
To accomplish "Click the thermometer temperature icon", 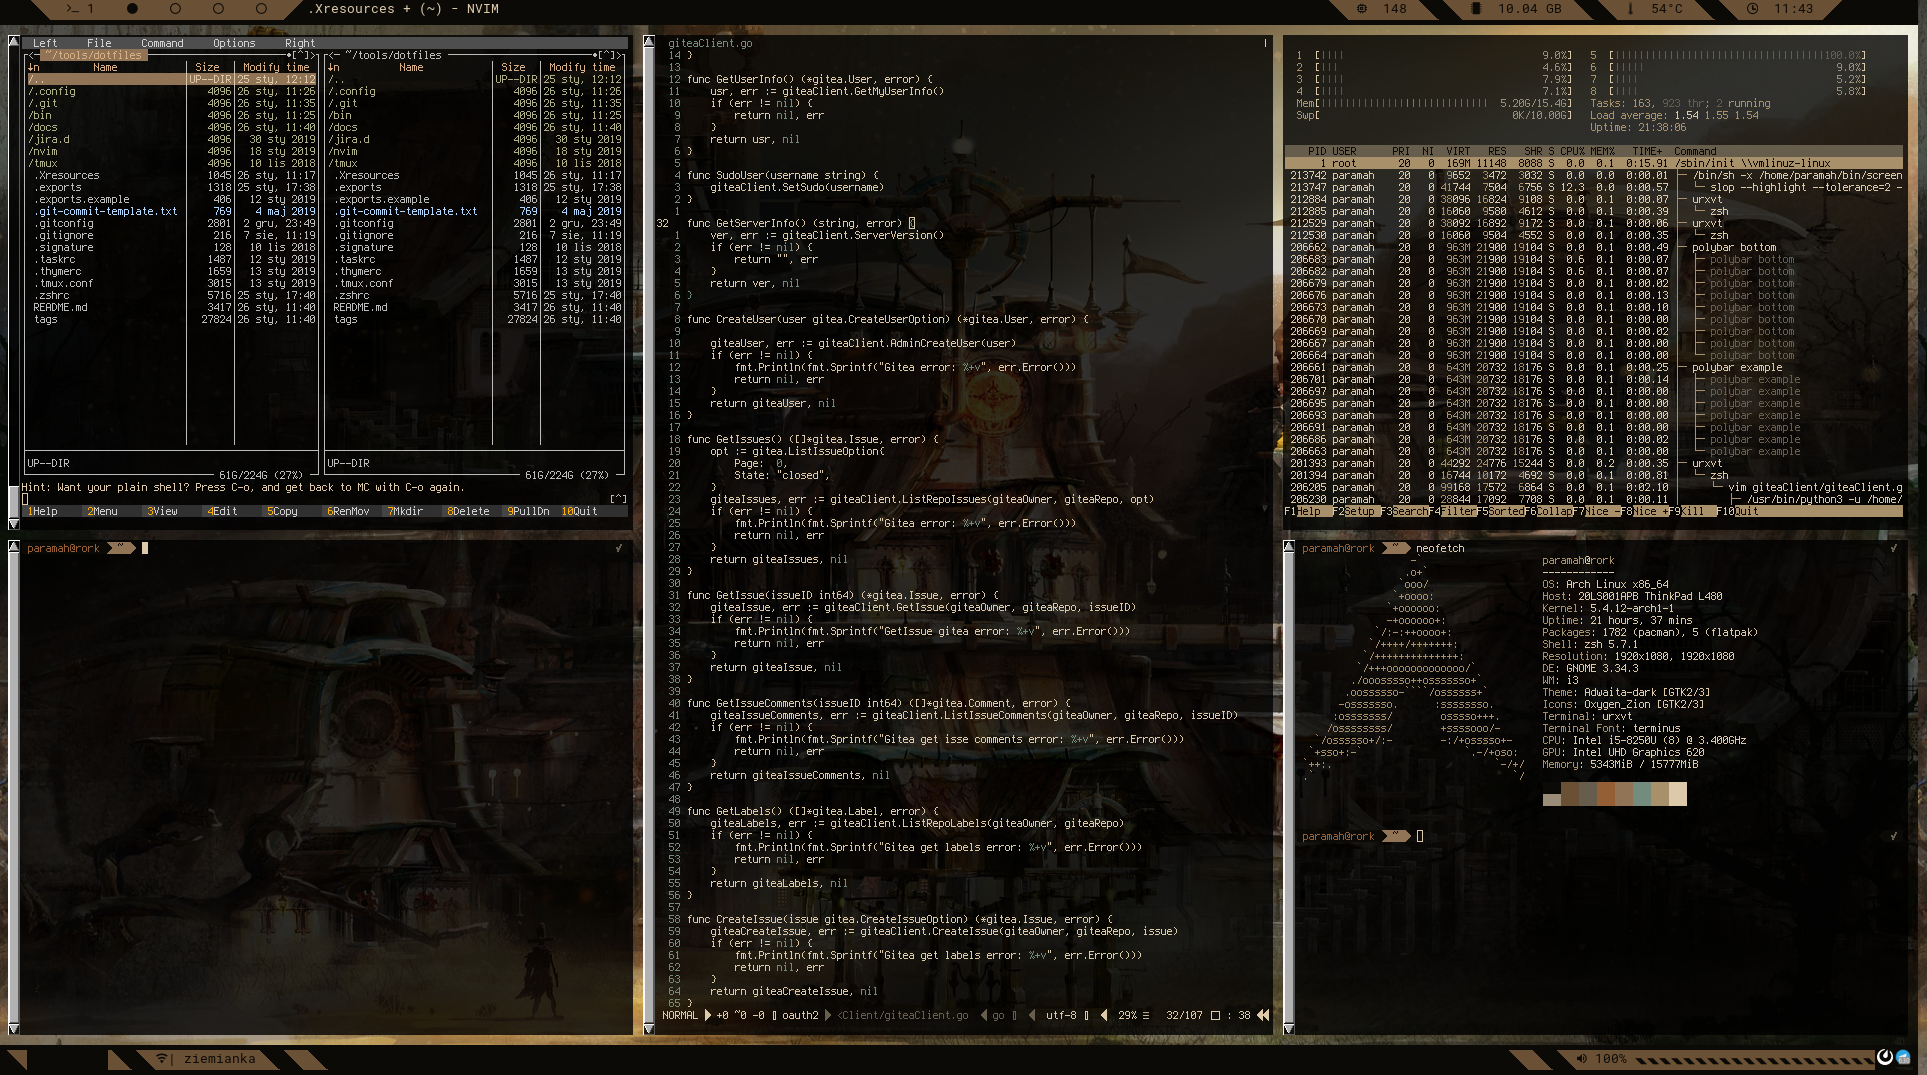I will (x=1630, y=9).
